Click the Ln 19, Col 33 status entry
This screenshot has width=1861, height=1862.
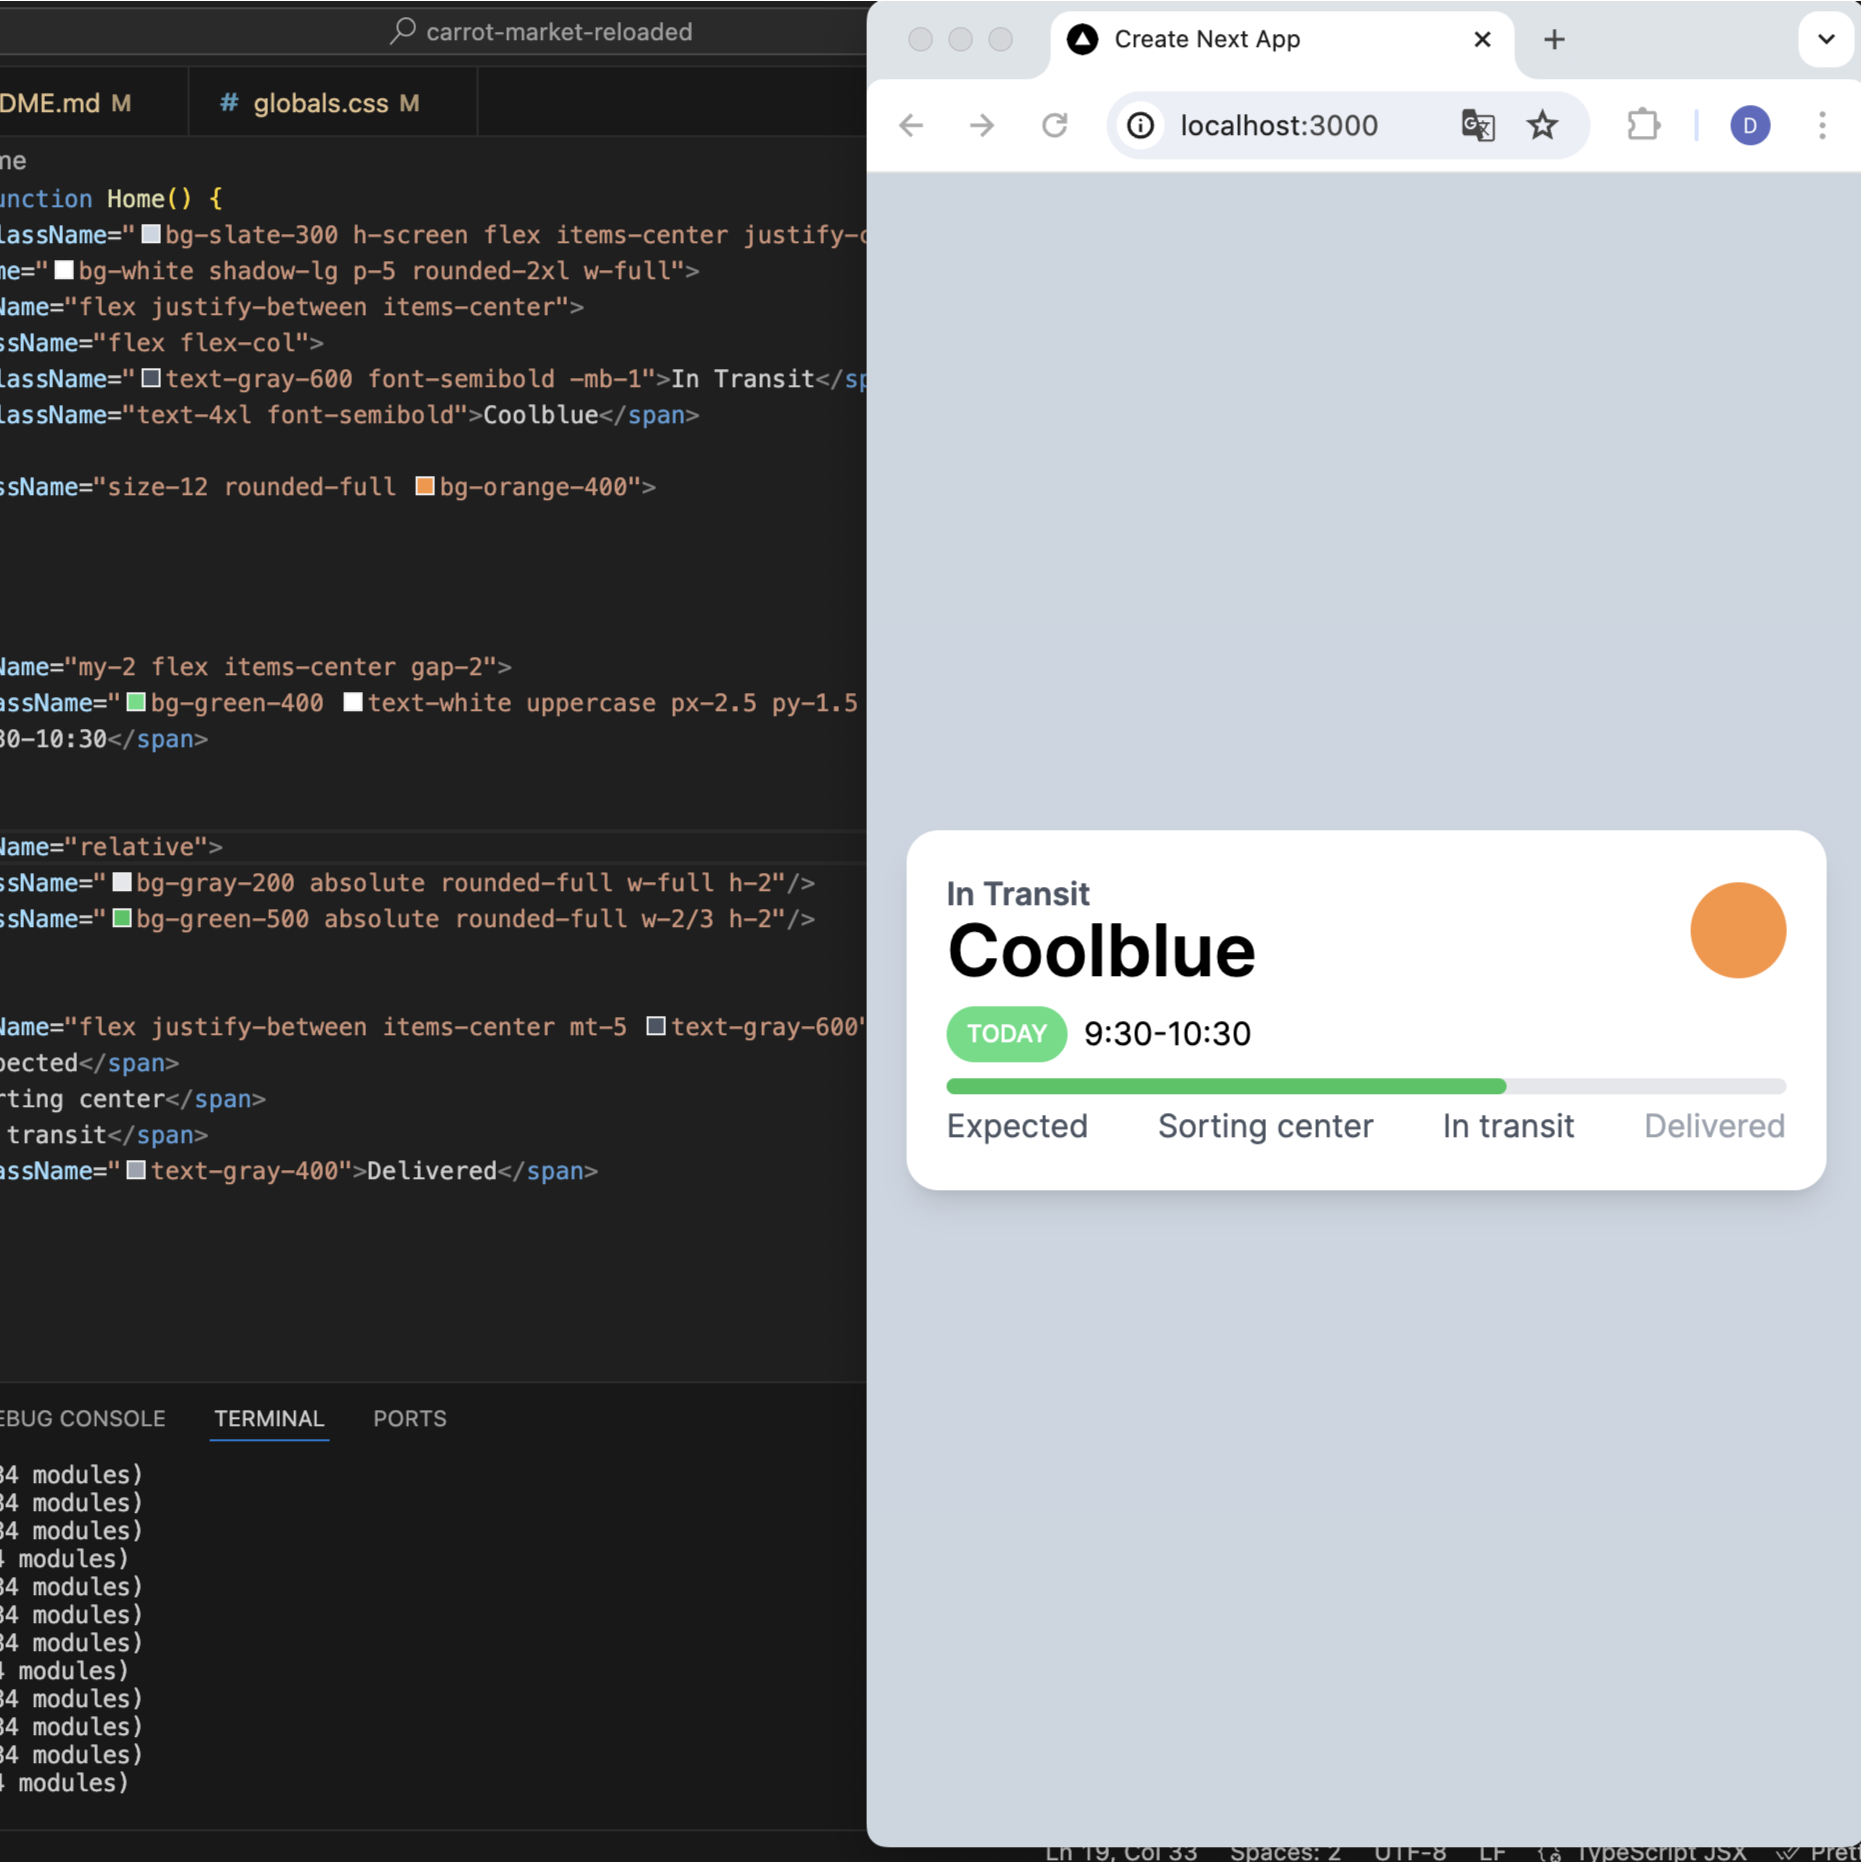1121,1852
